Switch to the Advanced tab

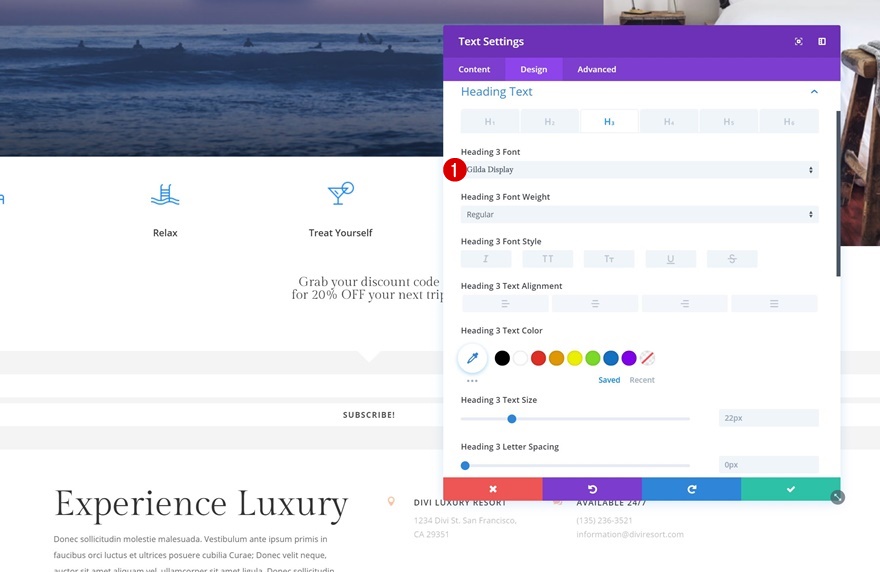click(597, 69)
